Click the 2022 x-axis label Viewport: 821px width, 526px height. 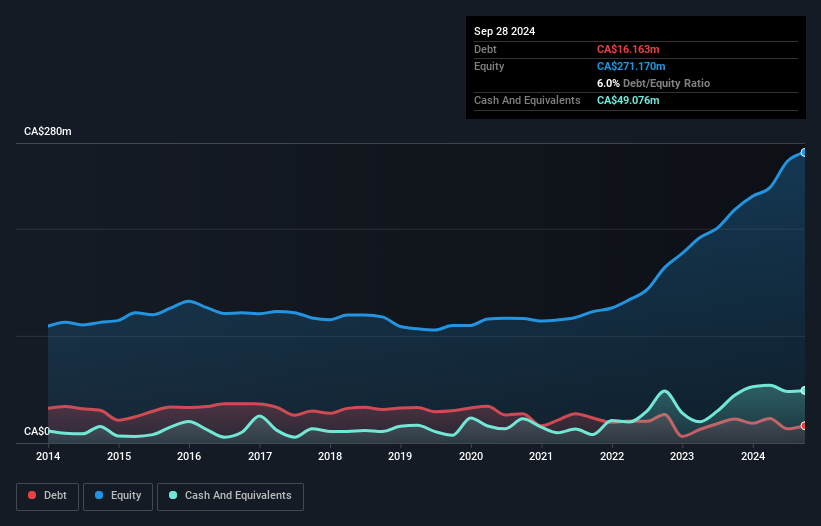(x=612, y=456)
